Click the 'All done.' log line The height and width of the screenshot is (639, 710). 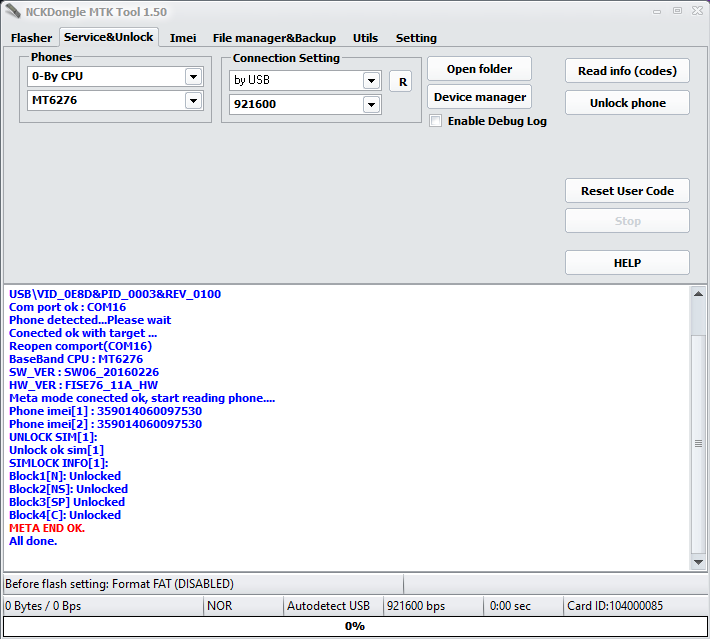pyautogui.click(x=33, y=541)
